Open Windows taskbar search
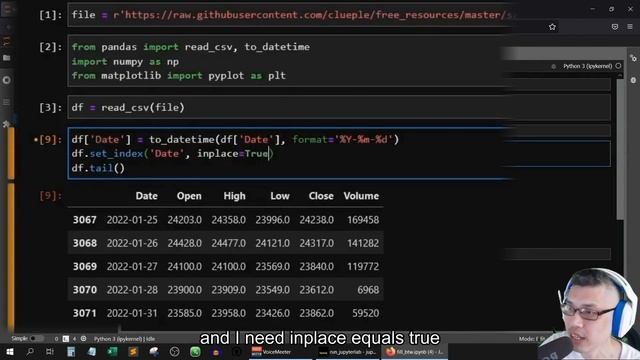 (x=30, y=351)
